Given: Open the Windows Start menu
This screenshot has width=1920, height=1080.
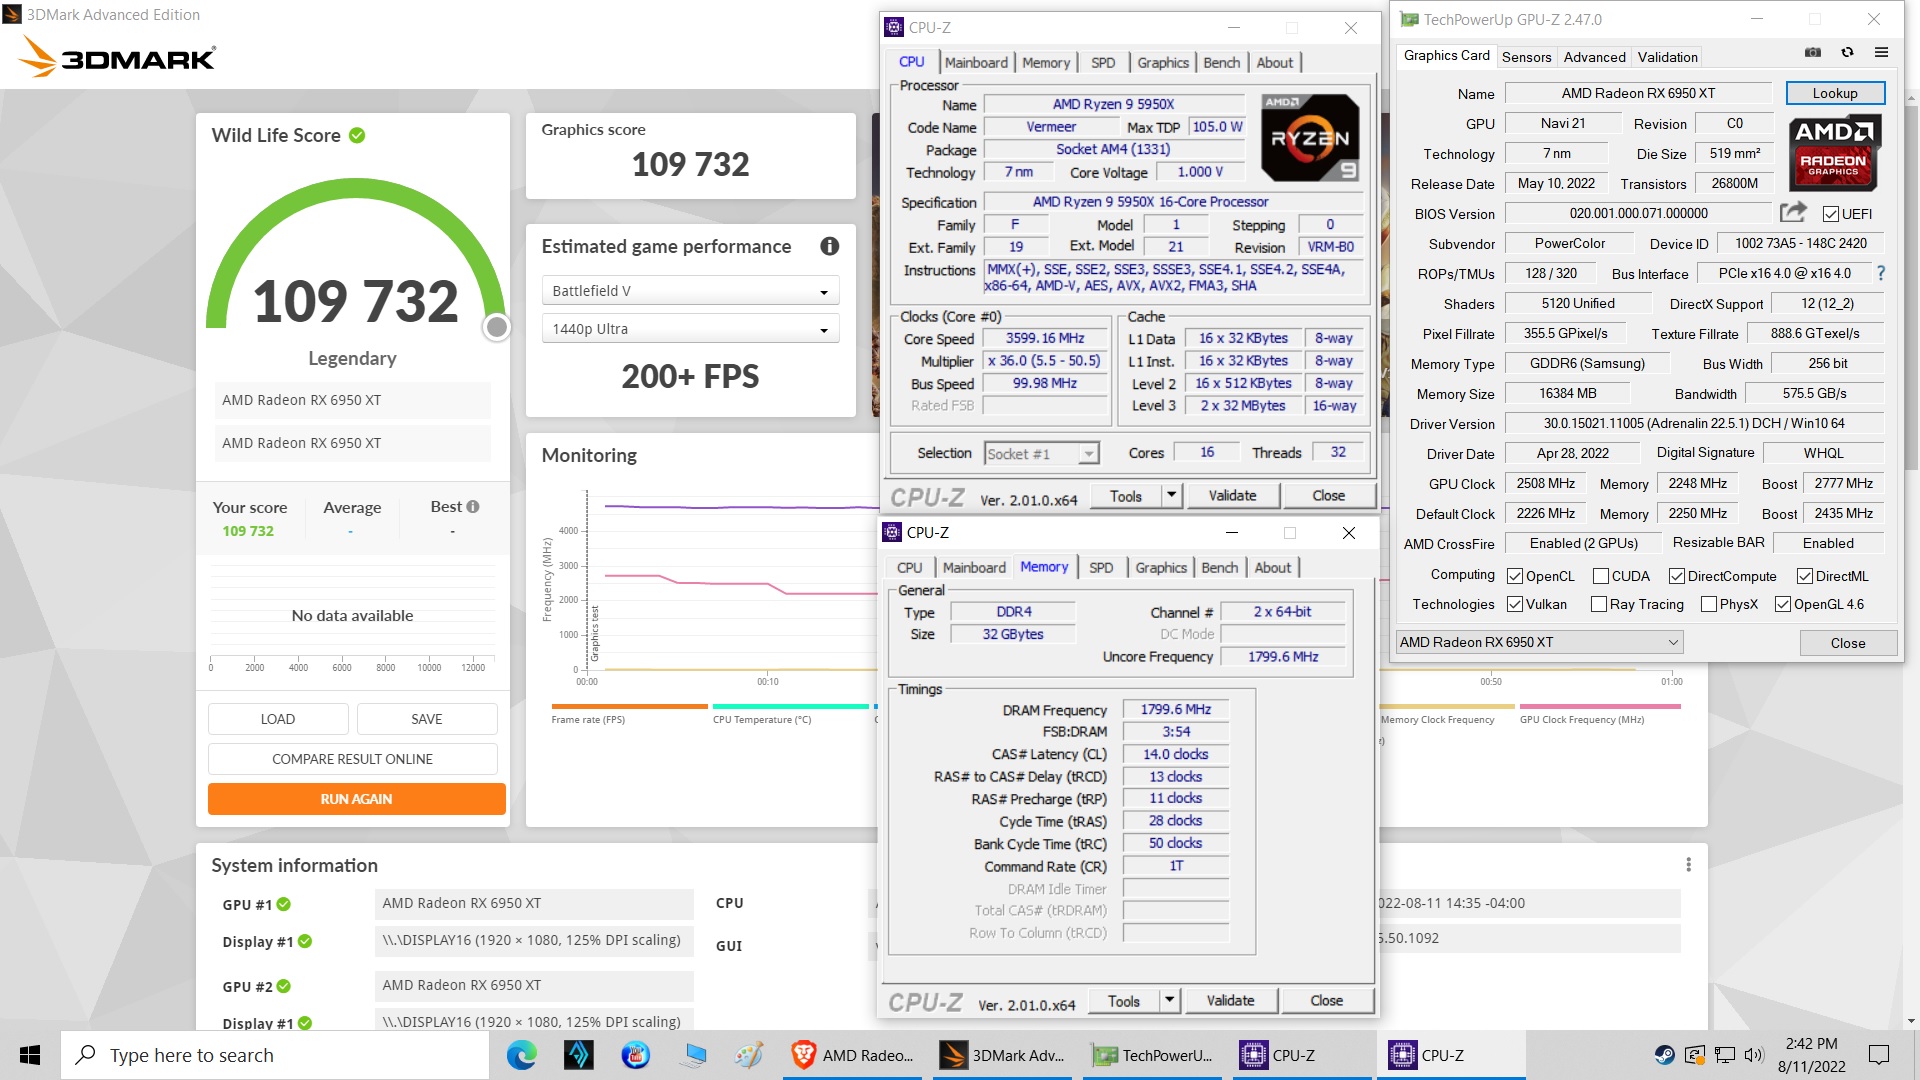Looking at the screenshot, I should click(x=30, y=1055).
